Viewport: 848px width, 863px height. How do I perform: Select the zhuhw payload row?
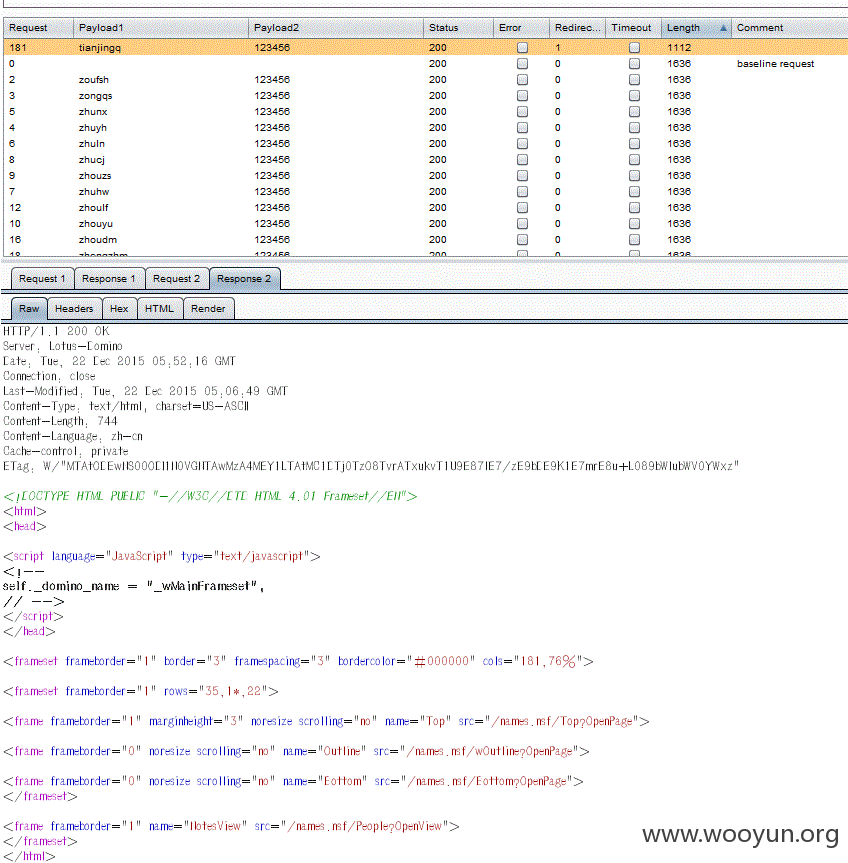pyautogui.click(x=425, y=192)
